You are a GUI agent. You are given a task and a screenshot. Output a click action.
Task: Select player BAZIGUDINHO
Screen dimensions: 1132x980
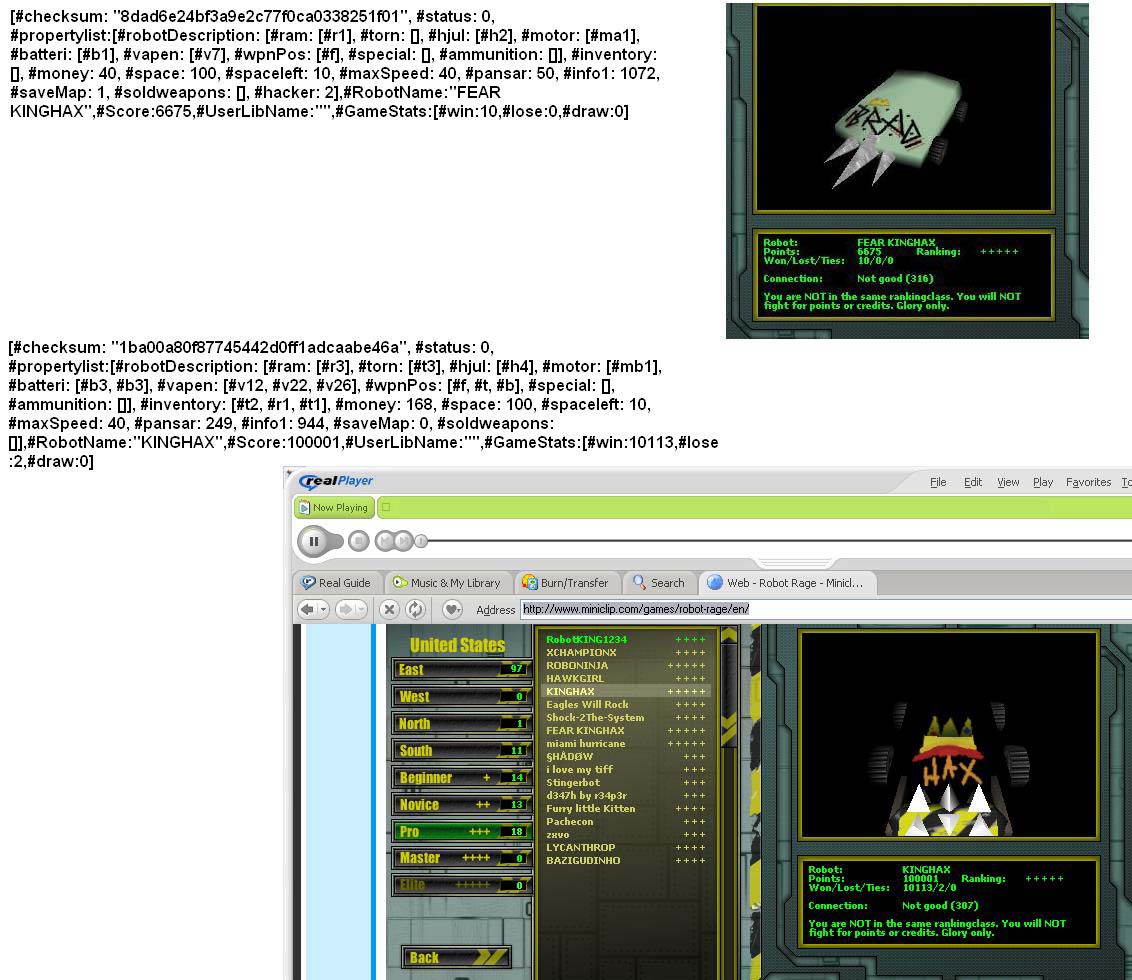click(625, 860)
